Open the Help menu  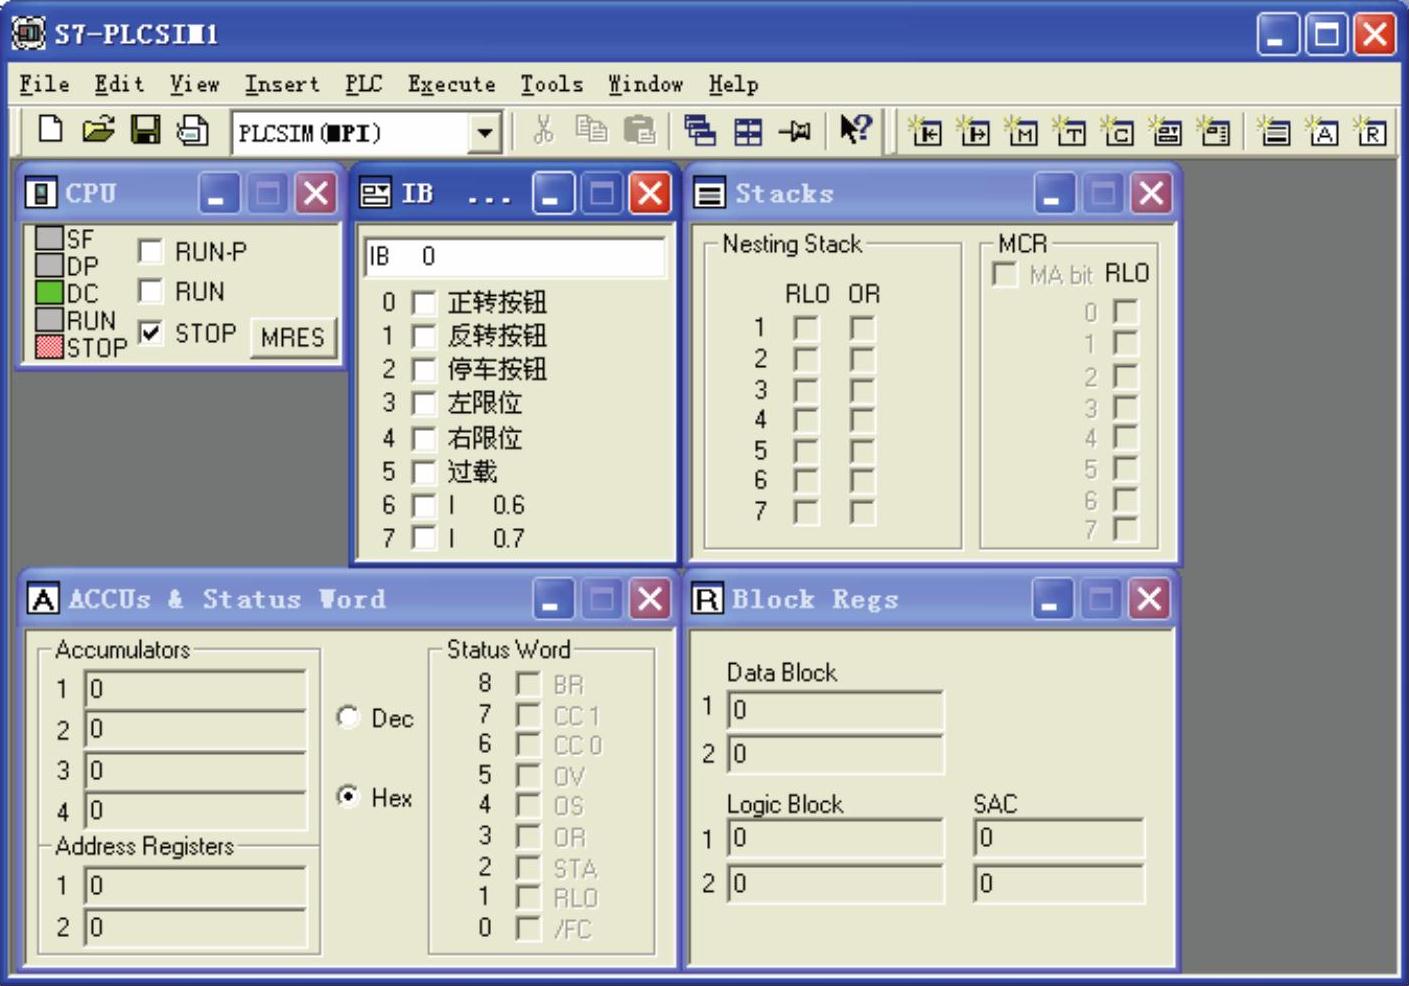(733, 84)
